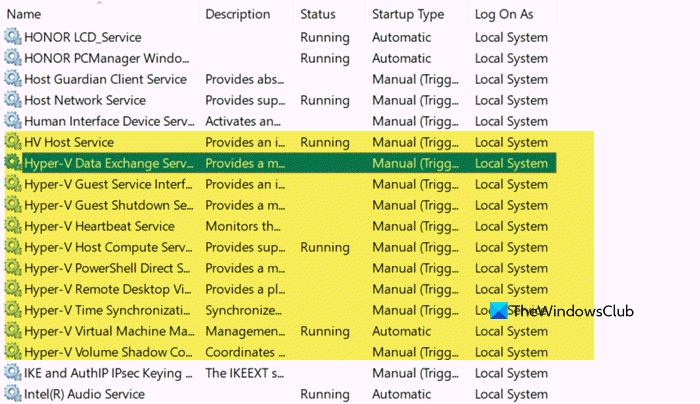
Task: Sort by the Description column header
Action: pos(238,14)
